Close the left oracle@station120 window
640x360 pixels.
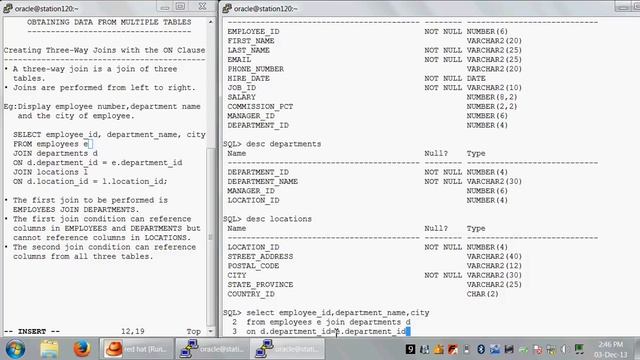202,7
